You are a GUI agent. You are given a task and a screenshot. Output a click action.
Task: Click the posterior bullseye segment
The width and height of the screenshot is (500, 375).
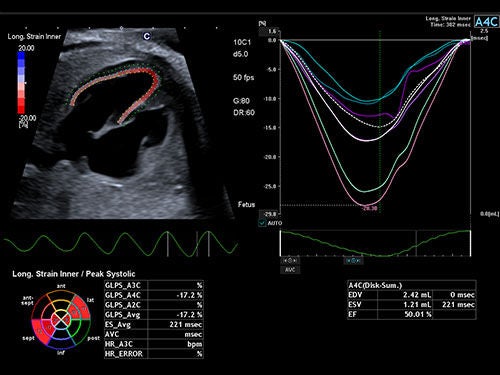coord(84,330)
